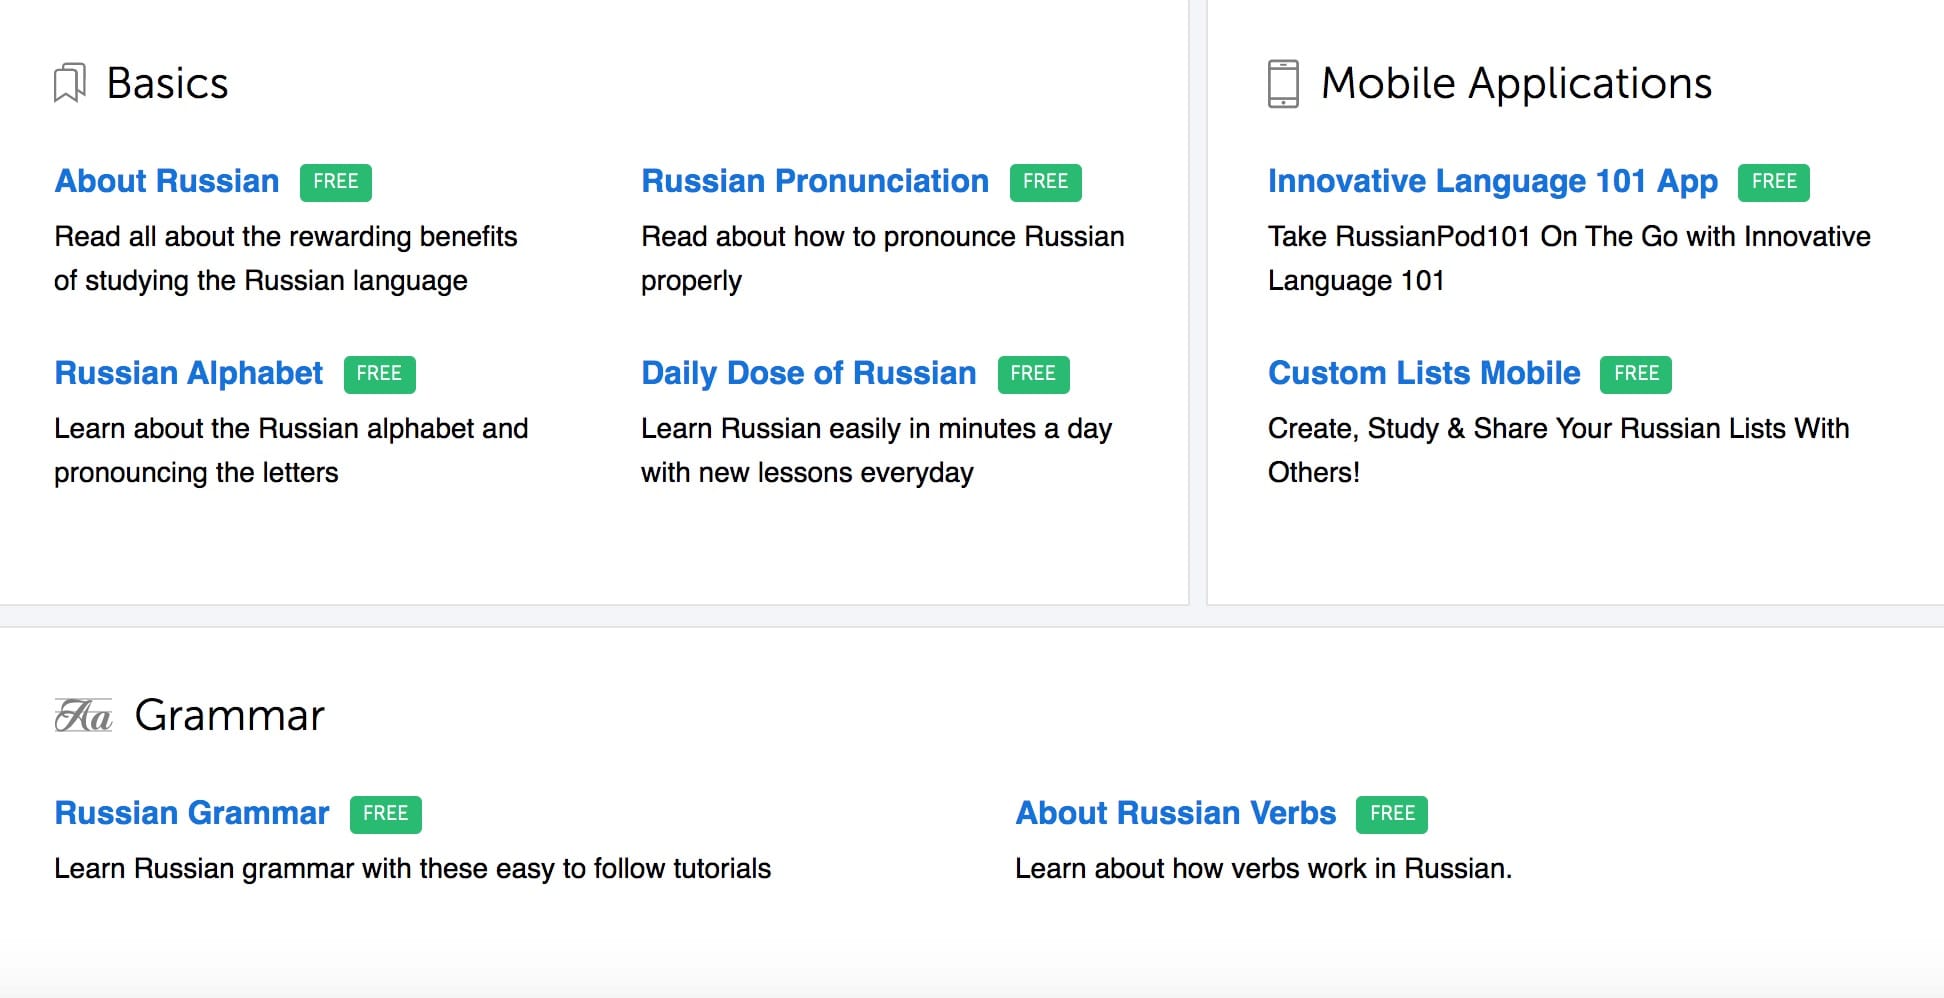
Task: Click the FREE badge beside Custom Lists Mobile
Action: [x=1636, y=374]
